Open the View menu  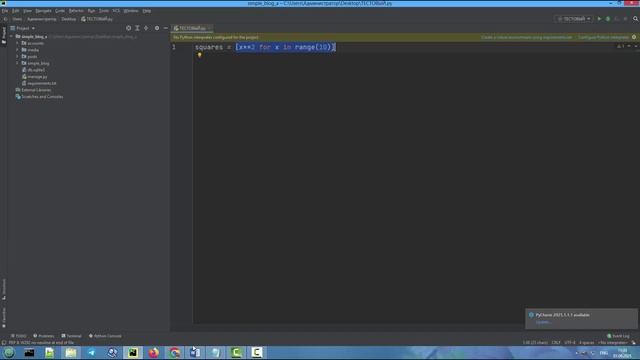(x=27, y=11)
